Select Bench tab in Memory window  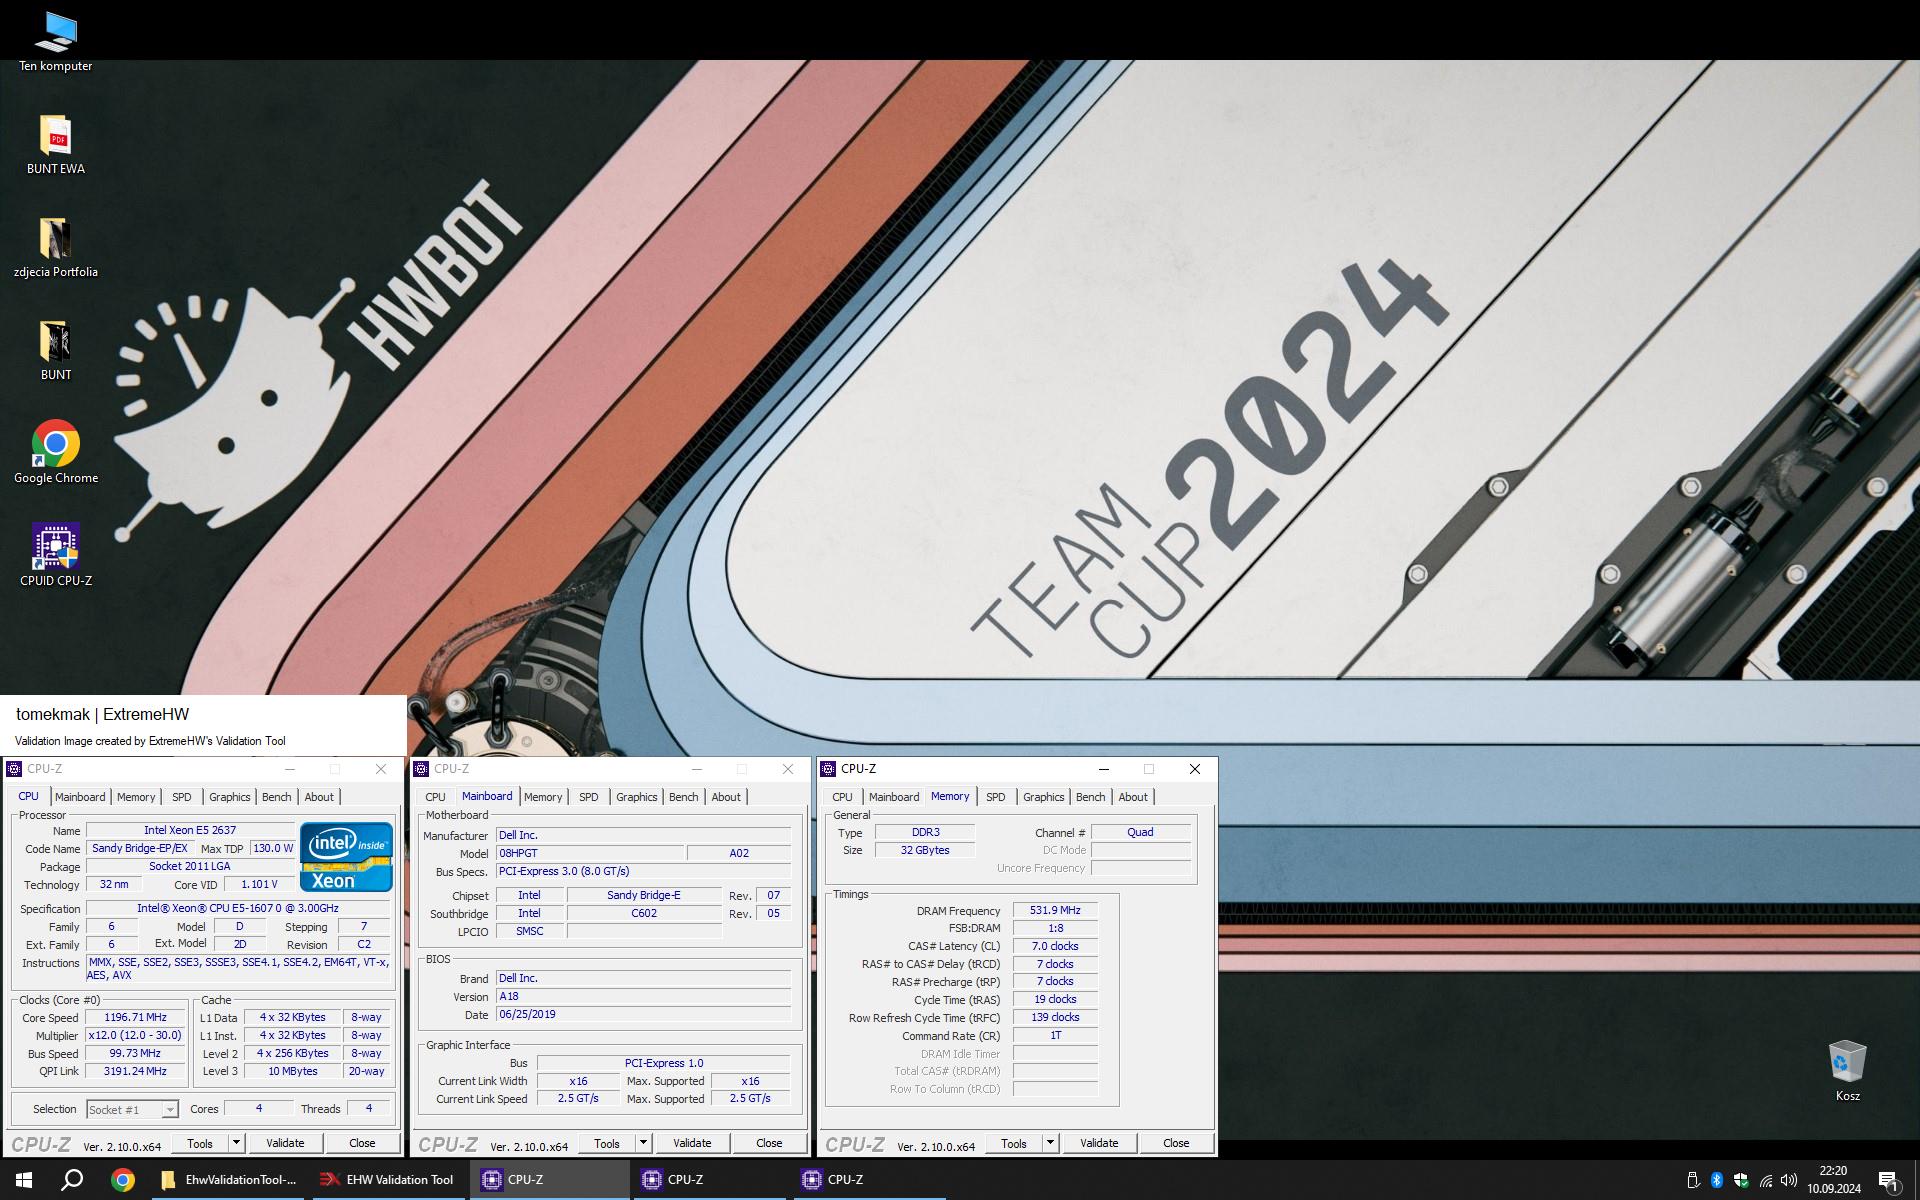pos(1090,797)
